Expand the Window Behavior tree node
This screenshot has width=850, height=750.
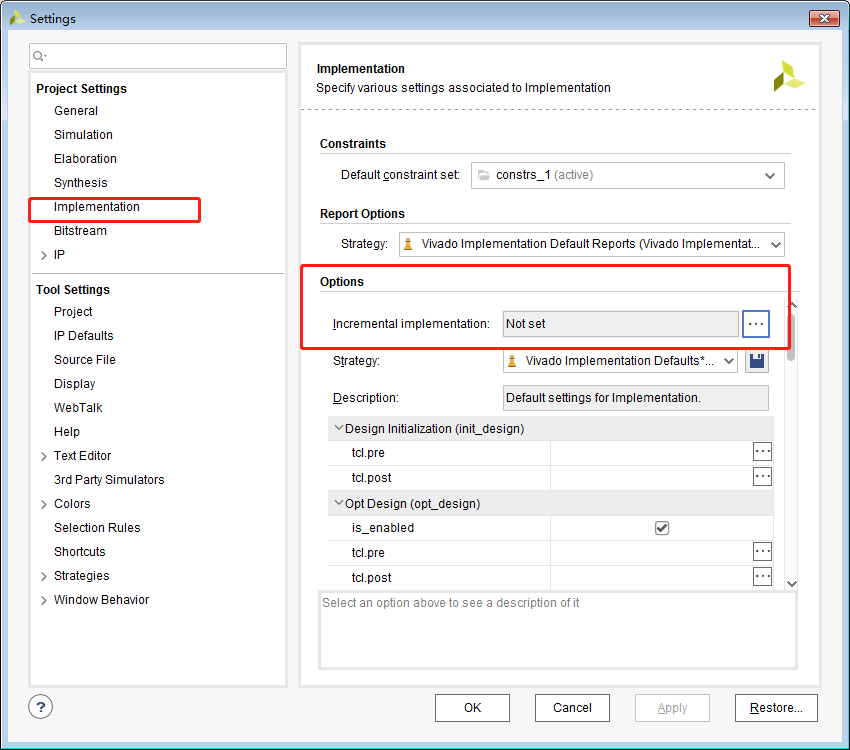[44, 600]
